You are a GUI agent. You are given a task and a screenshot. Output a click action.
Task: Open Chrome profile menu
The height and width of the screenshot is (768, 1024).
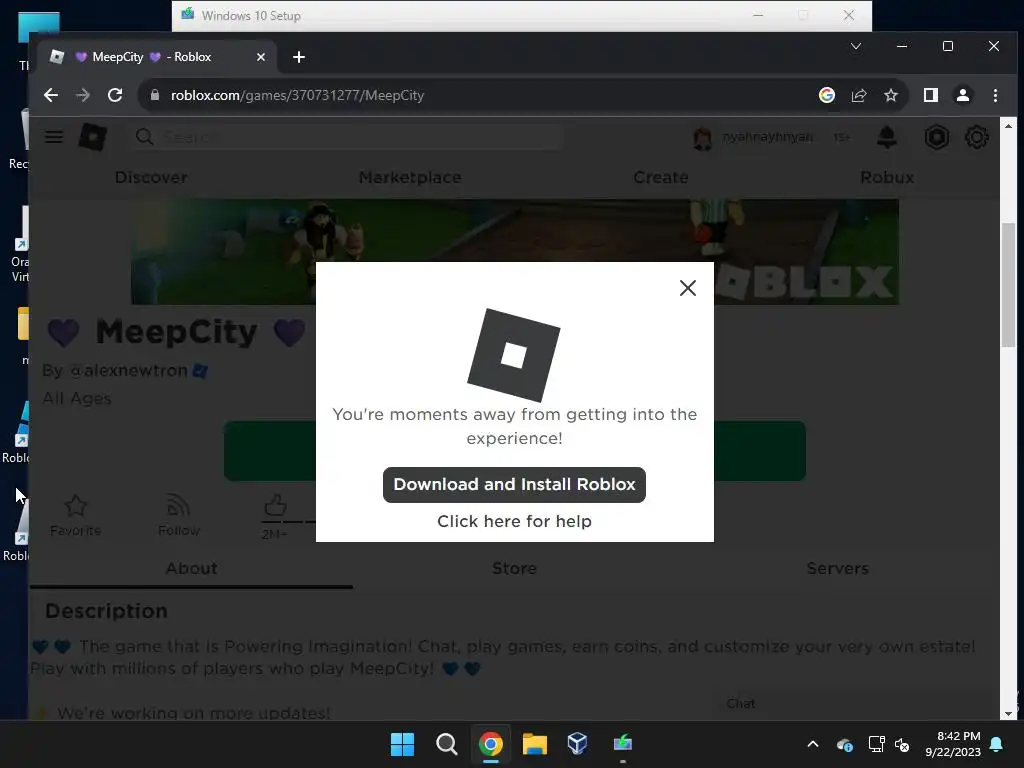[x=963, y=95]
